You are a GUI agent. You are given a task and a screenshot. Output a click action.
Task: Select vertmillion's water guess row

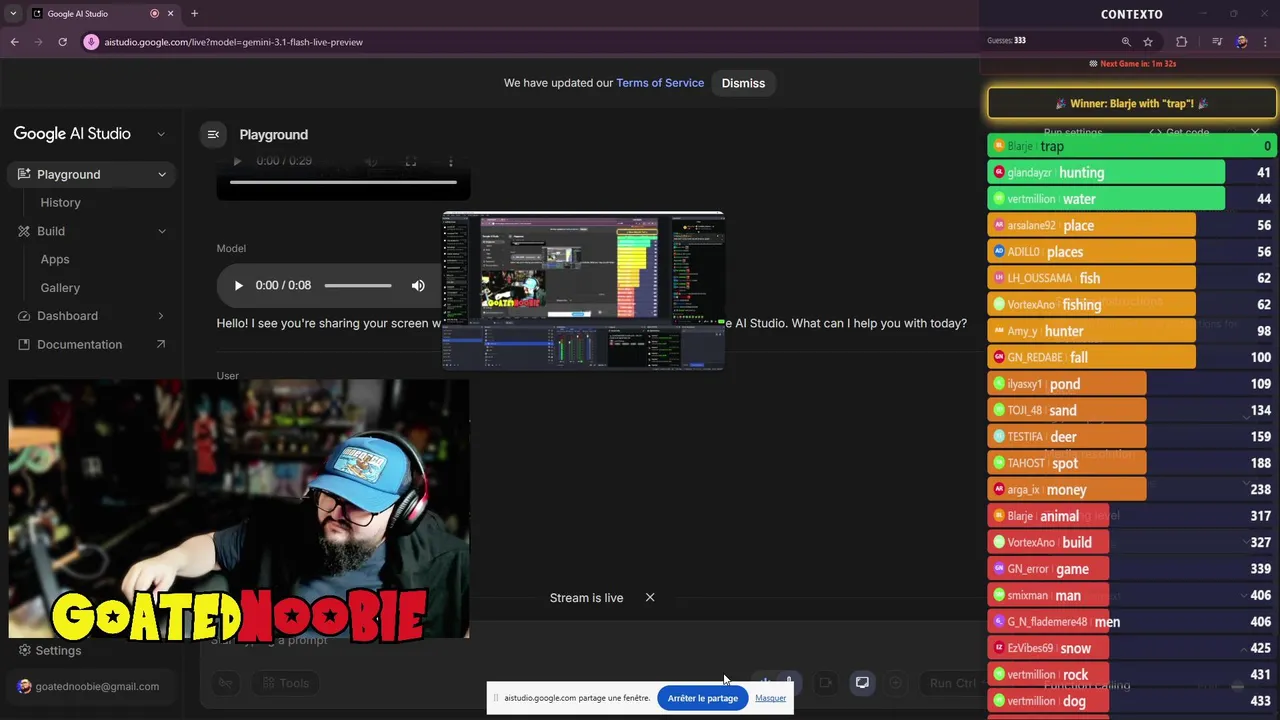pyautogui.click(x=1132, y=199)
